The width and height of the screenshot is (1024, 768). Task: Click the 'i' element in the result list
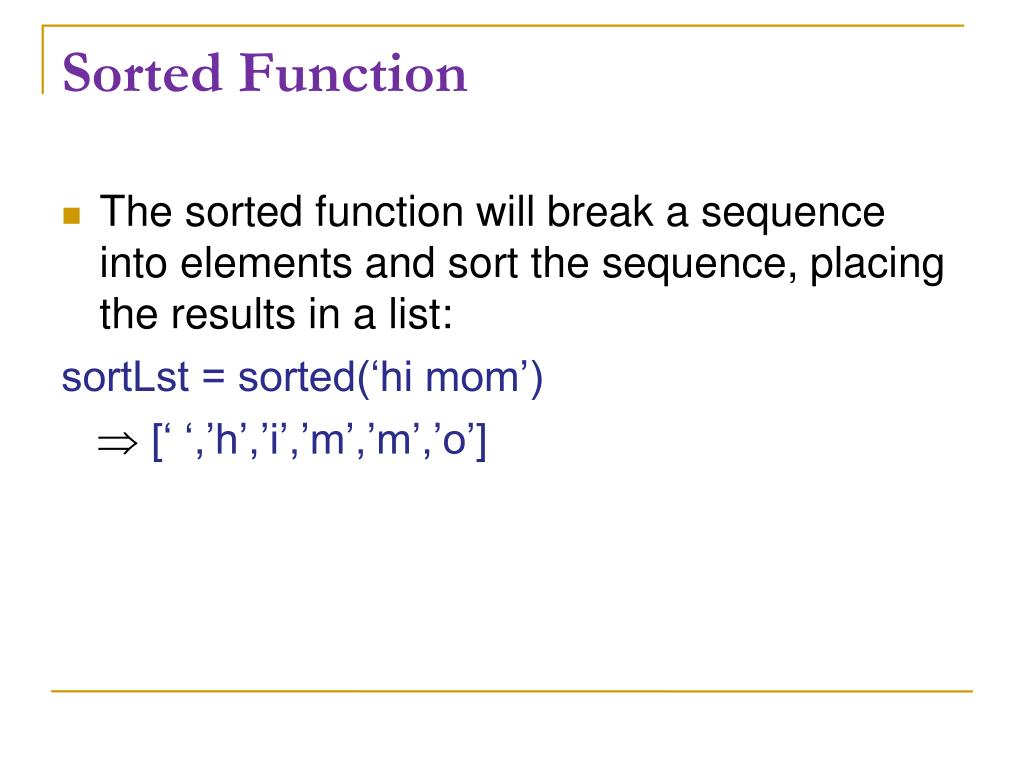[274, 439]
